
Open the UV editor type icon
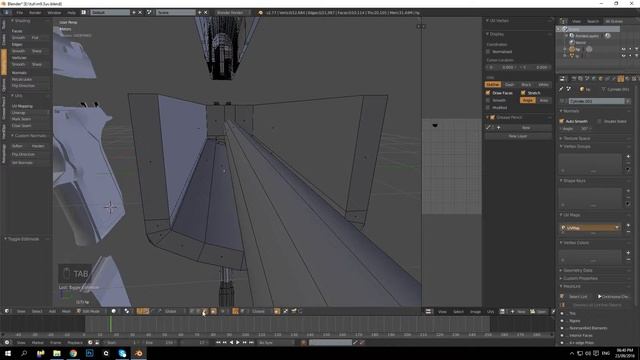428,311
